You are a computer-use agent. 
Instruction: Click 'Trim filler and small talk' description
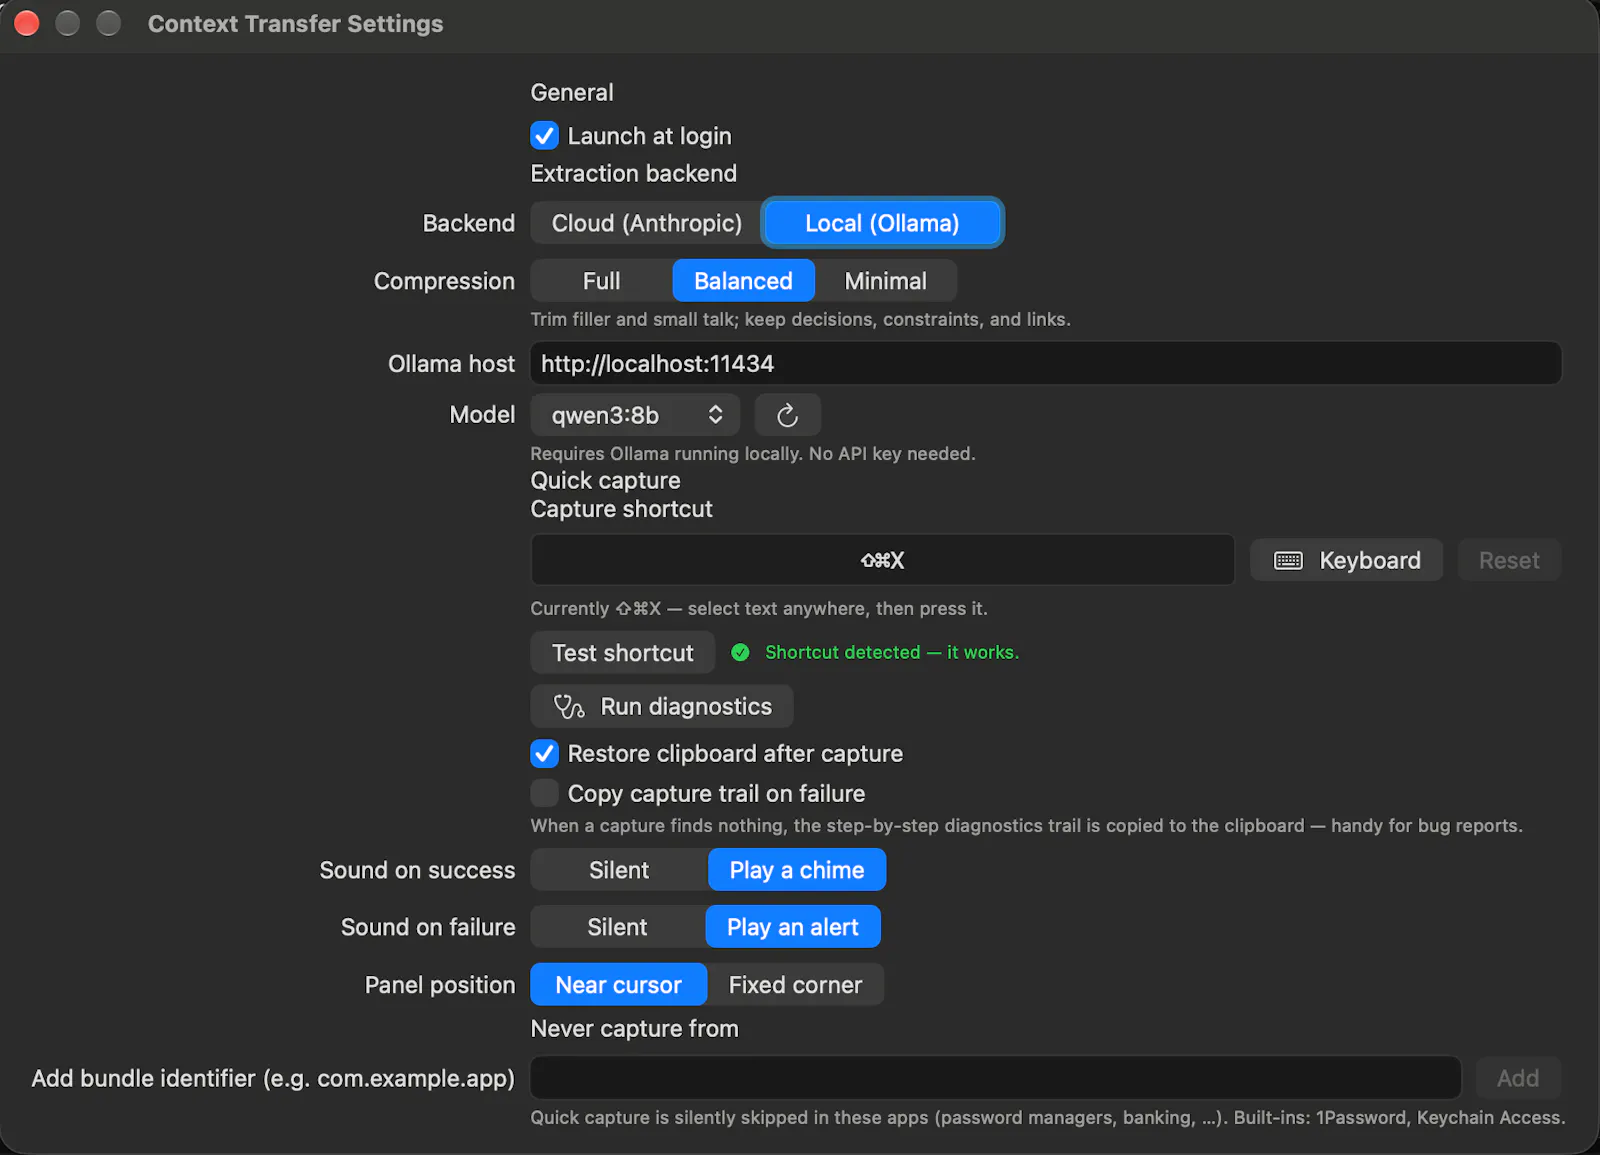click(800, 319)
